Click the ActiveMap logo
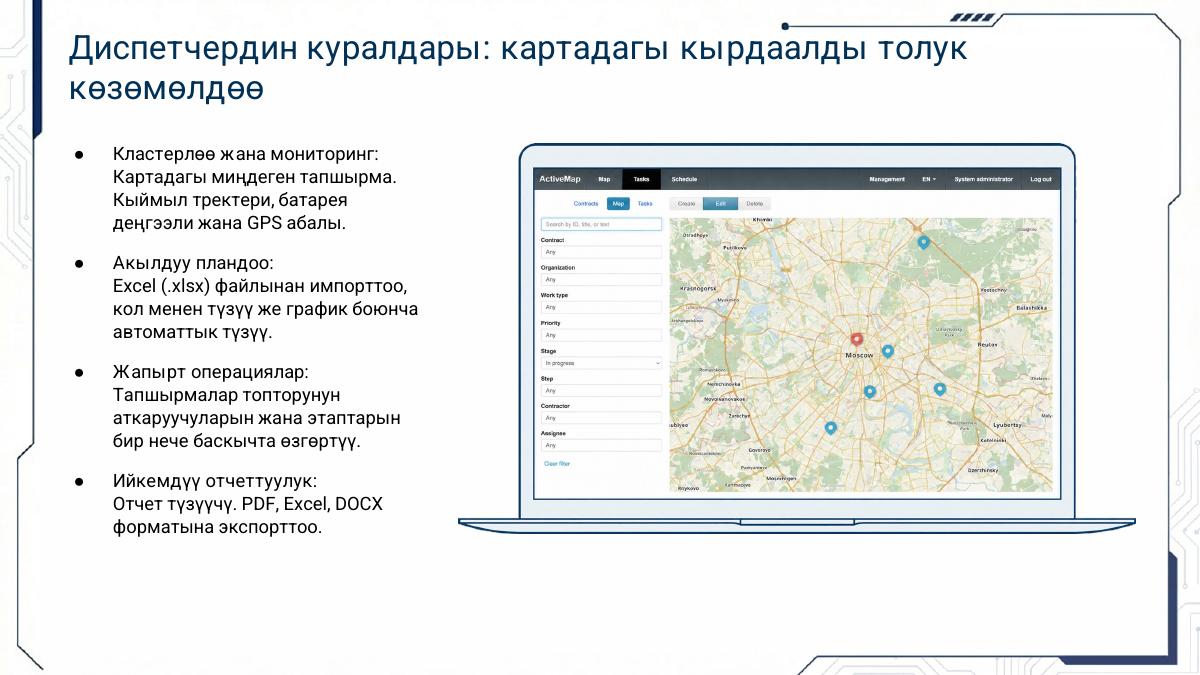The width and height of the screenshot is (1200, 675). tap(560, 179)
